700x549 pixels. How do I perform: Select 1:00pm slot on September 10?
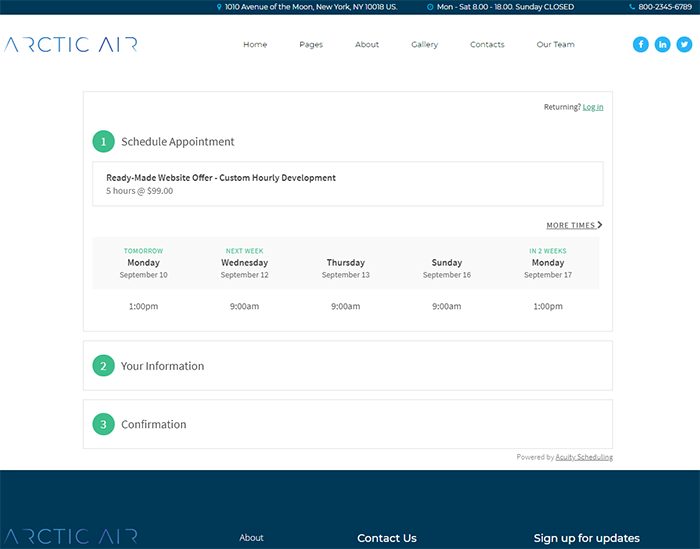point(143,306)
